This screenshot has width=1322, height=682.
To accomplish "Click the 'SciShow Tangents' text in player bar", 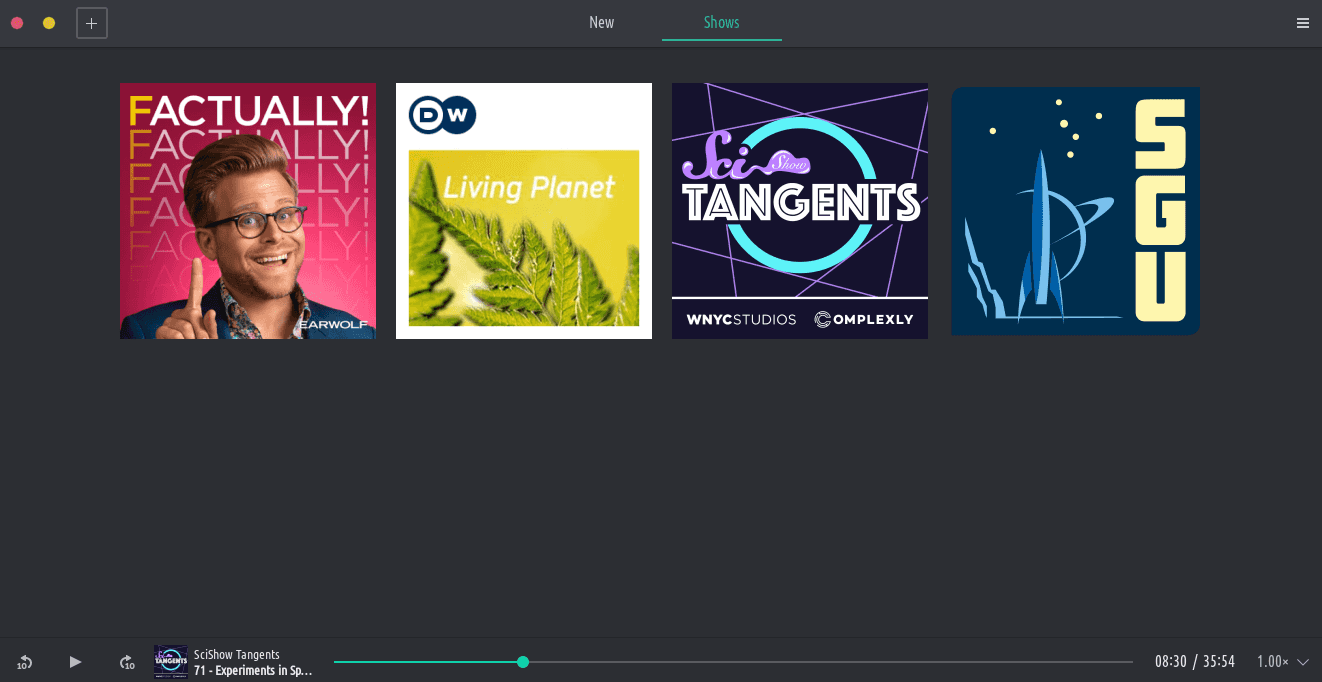I will 237,654.
